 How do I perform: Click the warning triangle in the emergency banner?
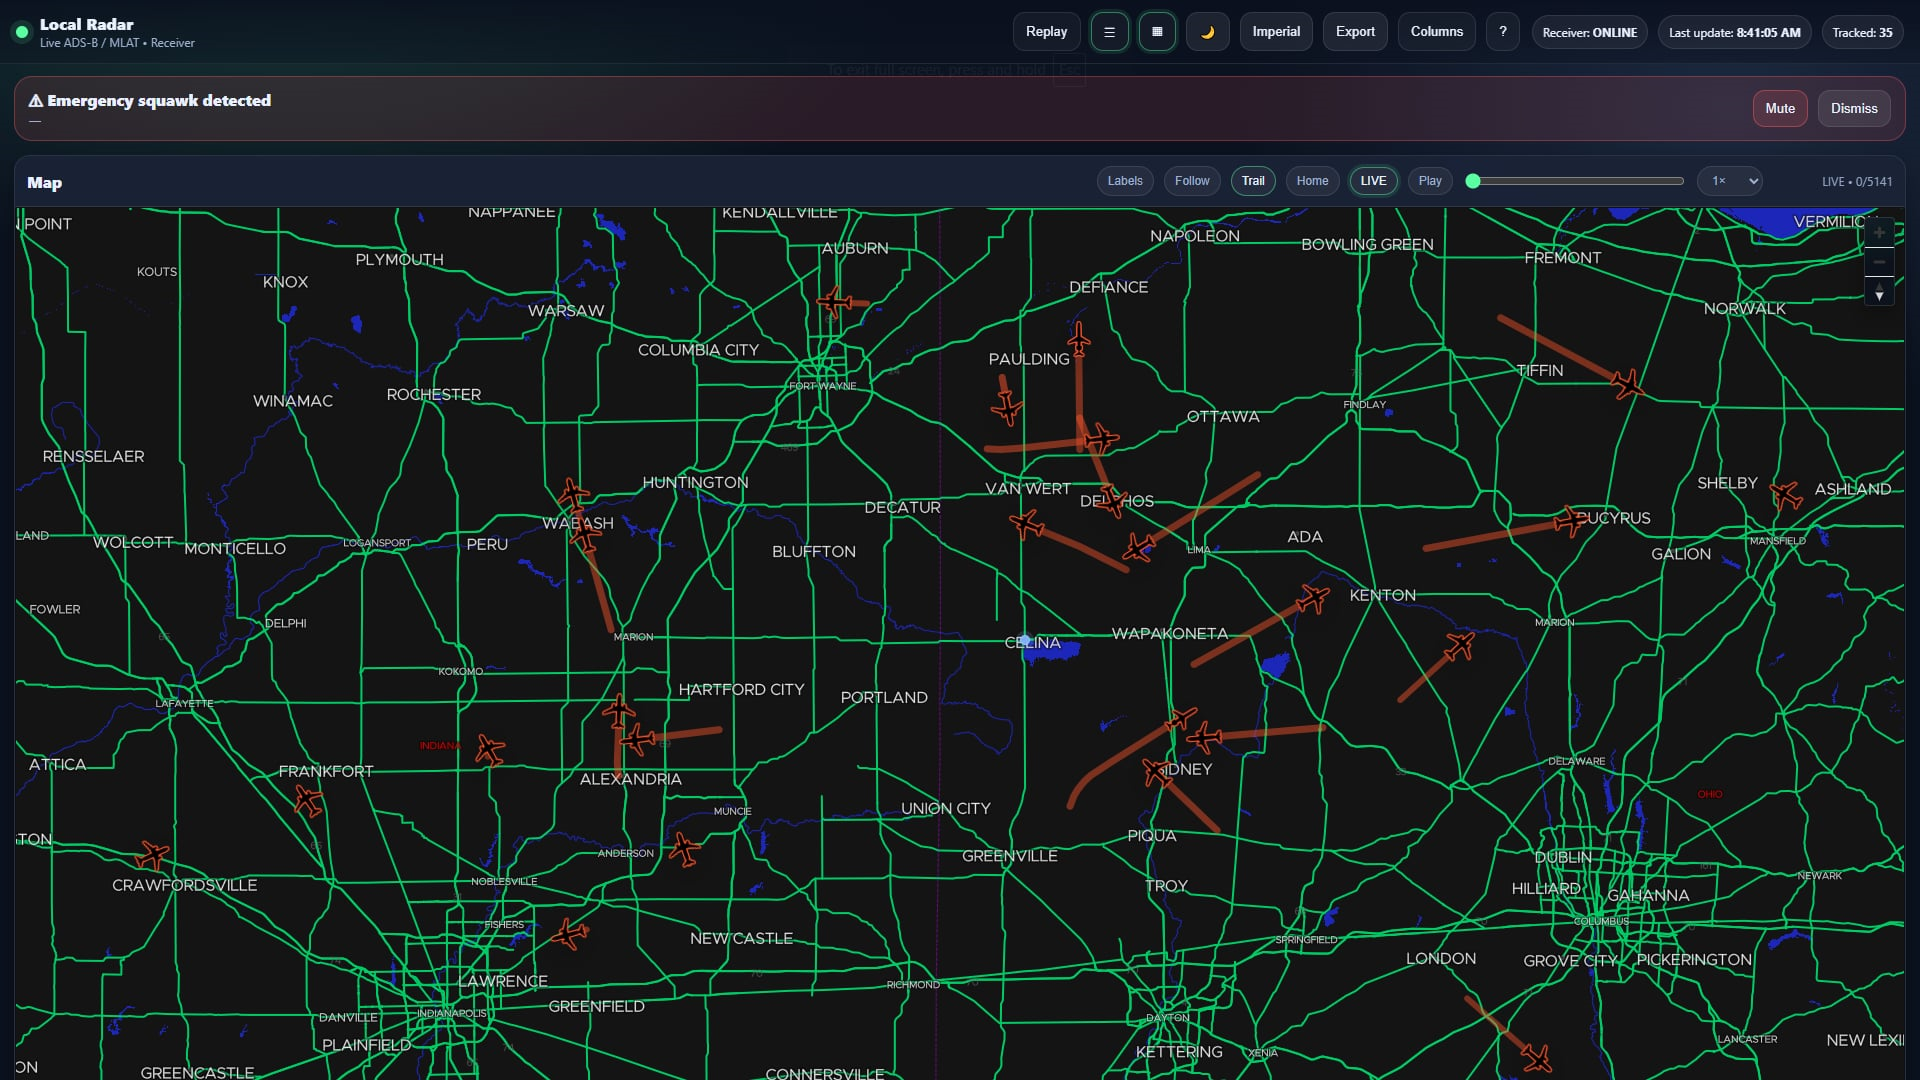(x=34, y=100)
